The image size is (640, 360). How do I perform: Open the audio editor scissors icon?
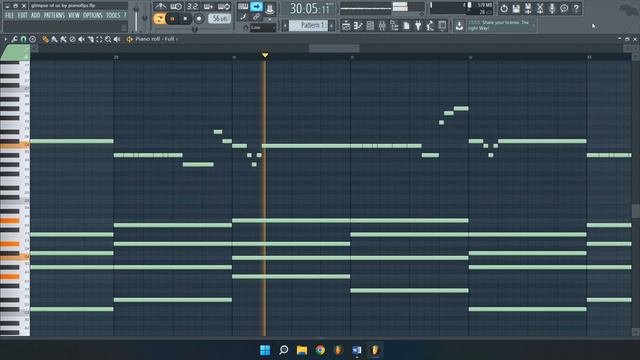[x=540, y=8]
